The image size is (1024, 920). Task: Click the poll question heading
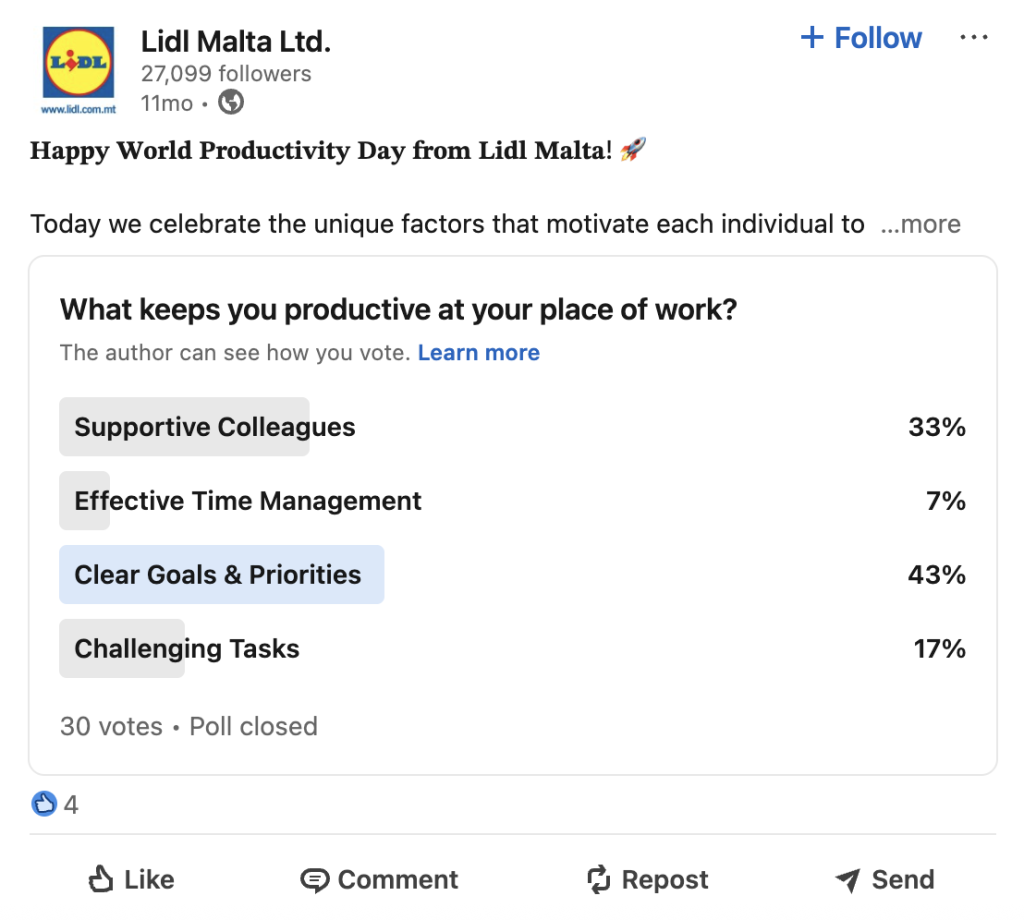coord(398,310)
